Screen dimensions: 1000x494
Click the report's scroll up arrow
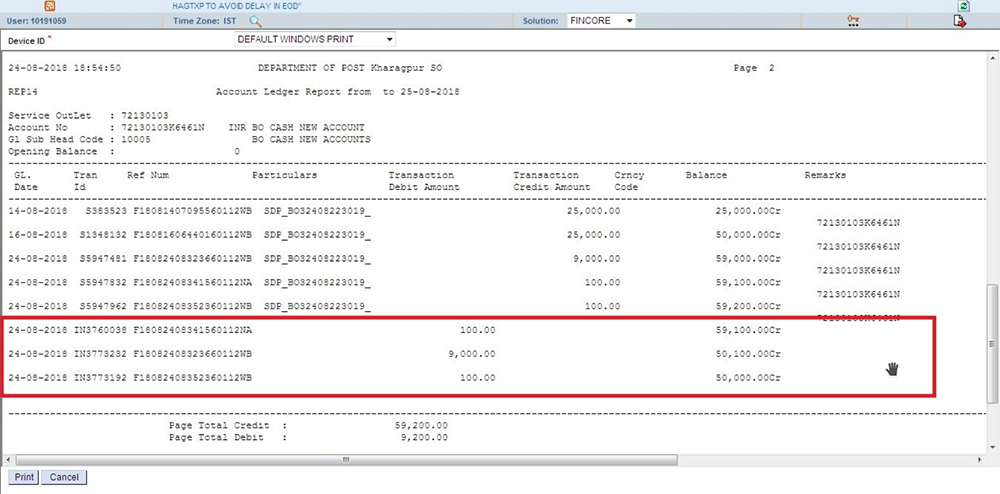(x=992, y=58)
